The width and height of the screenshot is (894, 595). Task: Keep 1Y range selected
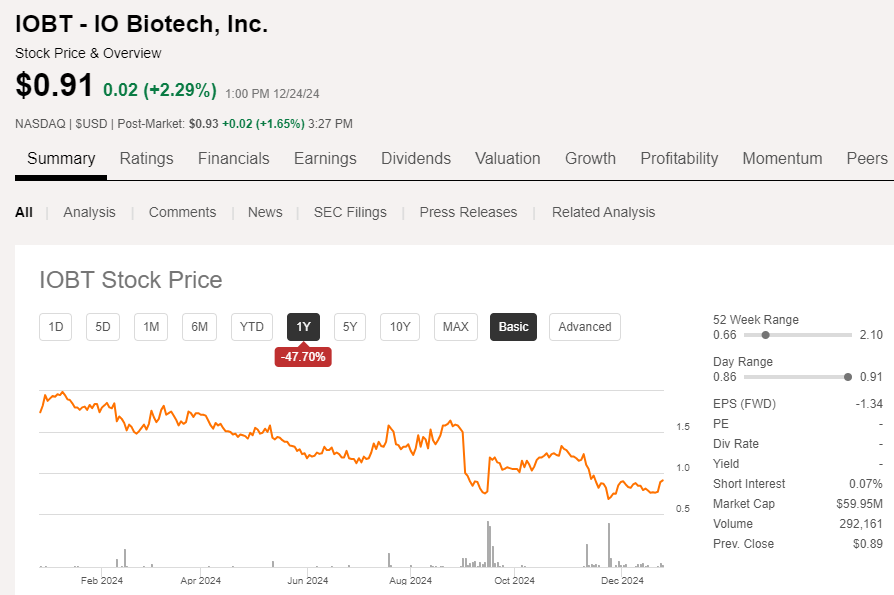pyautogui.click(x=303, y=327)
